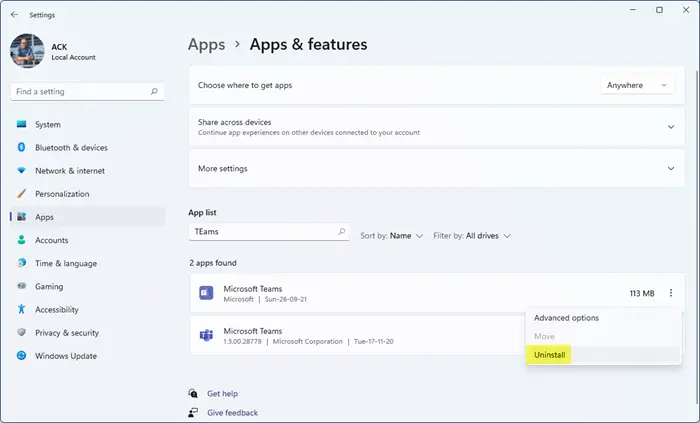Open Network & internet category
Screen dimensions: 700x423
pyautogui.click(x=88, y=171)
